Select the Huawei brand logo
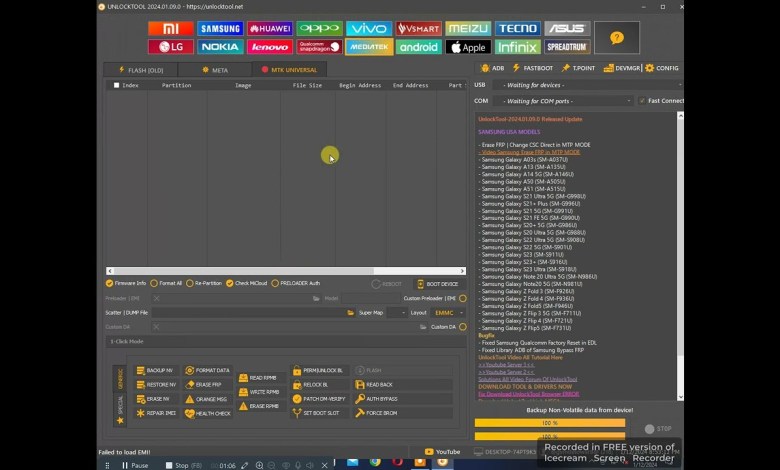This screenshot has width=780, height=470. (x=270, y=28)
